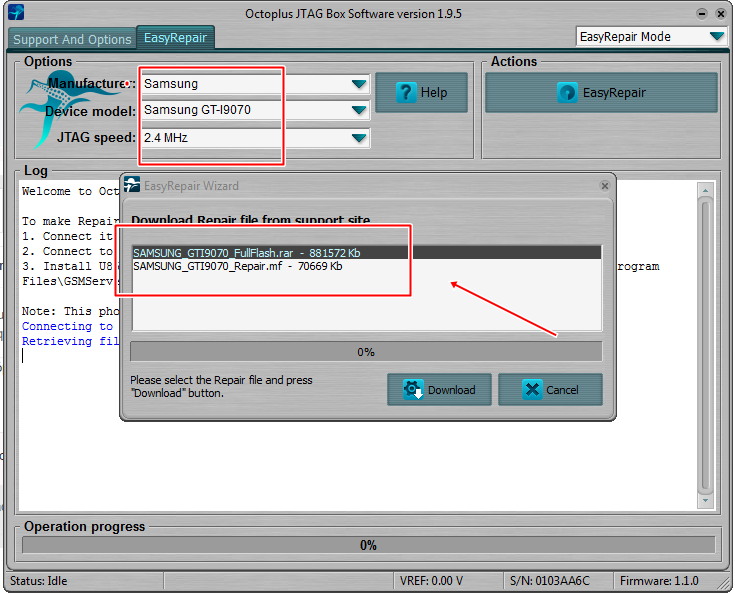This screenshot has height=595, width=735.
Task: Click the 'Connecting to' log line
Action: click(68, 326)
